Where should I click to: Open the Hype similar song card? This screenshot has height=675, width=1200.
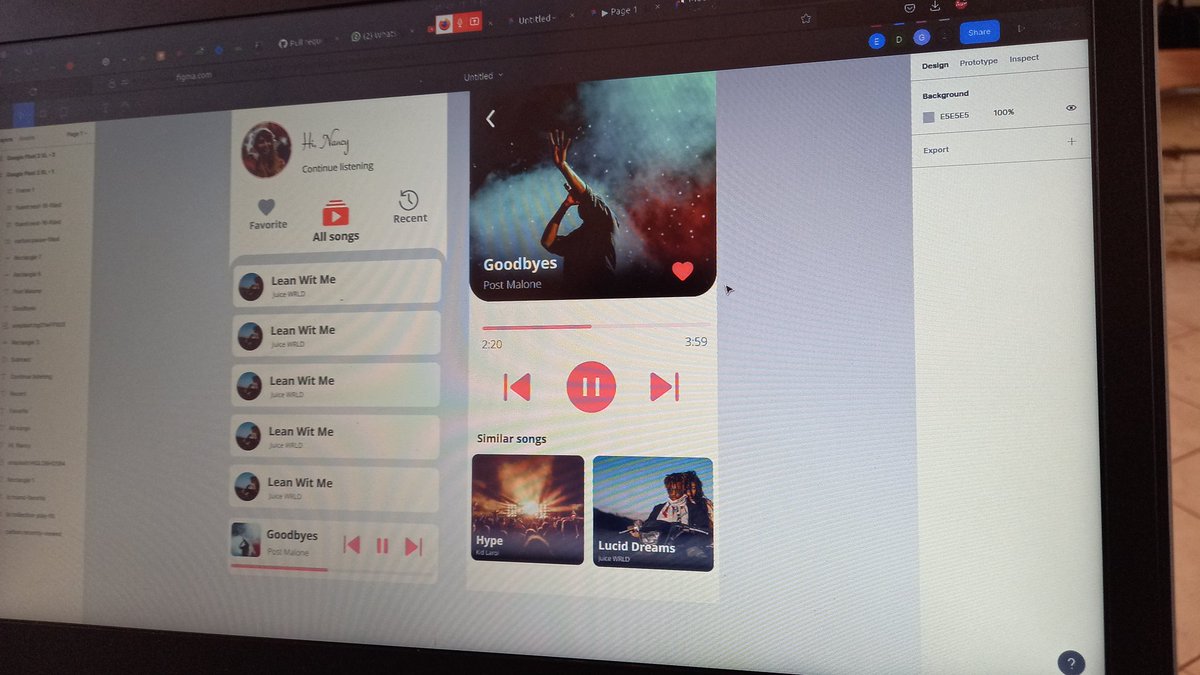tap(527, 509)
